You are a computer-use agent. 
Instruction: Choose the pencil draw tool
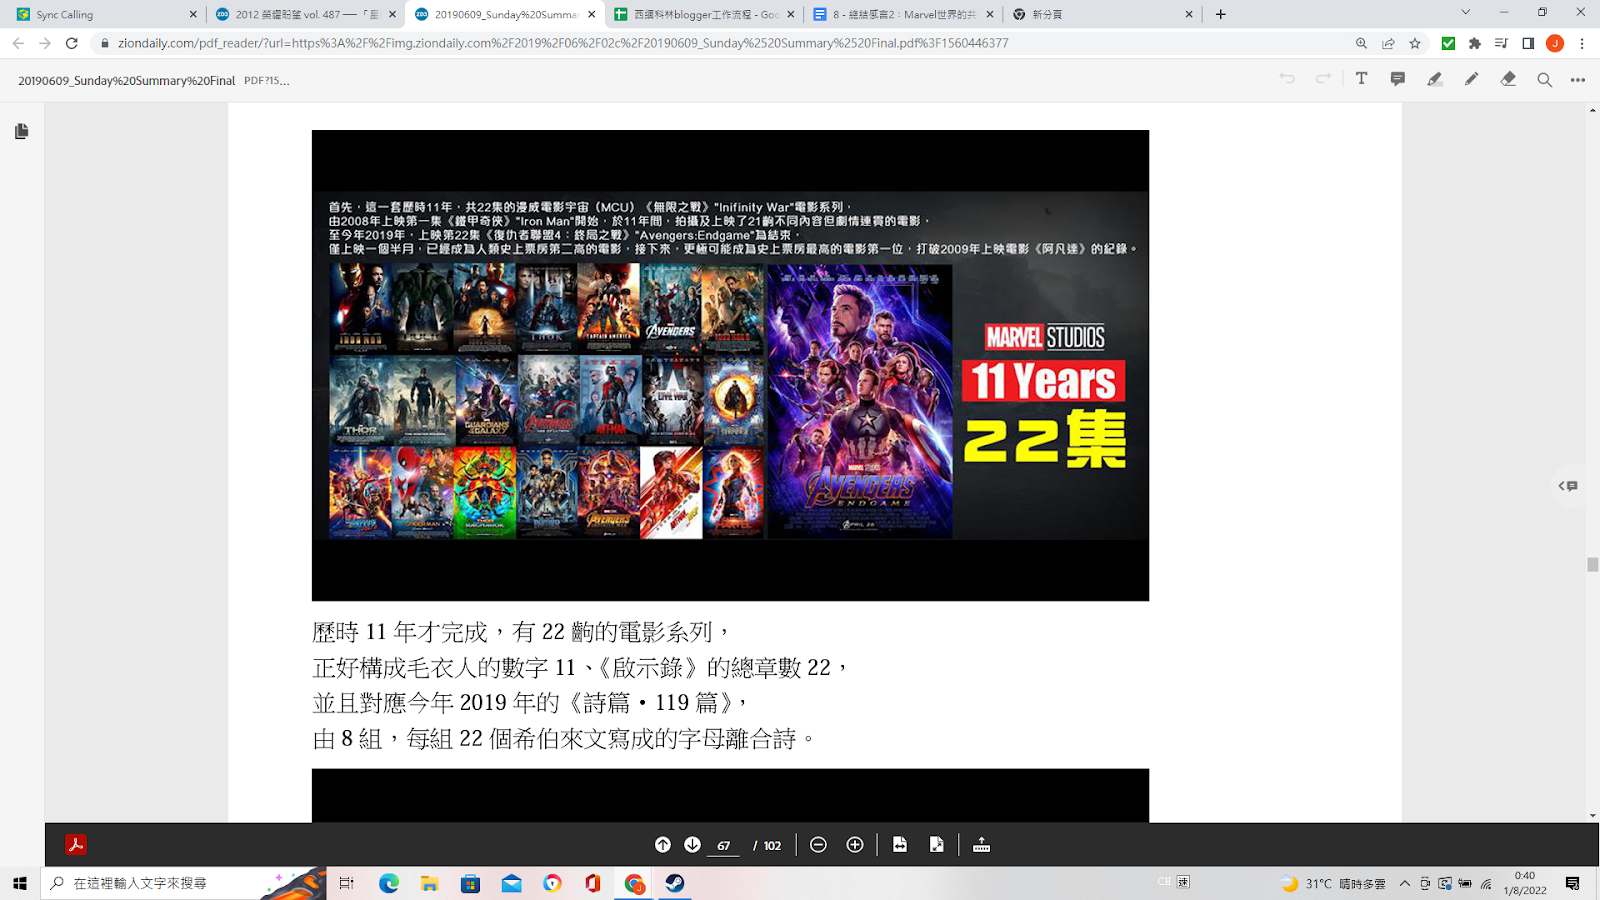(x=1471, y=79)
